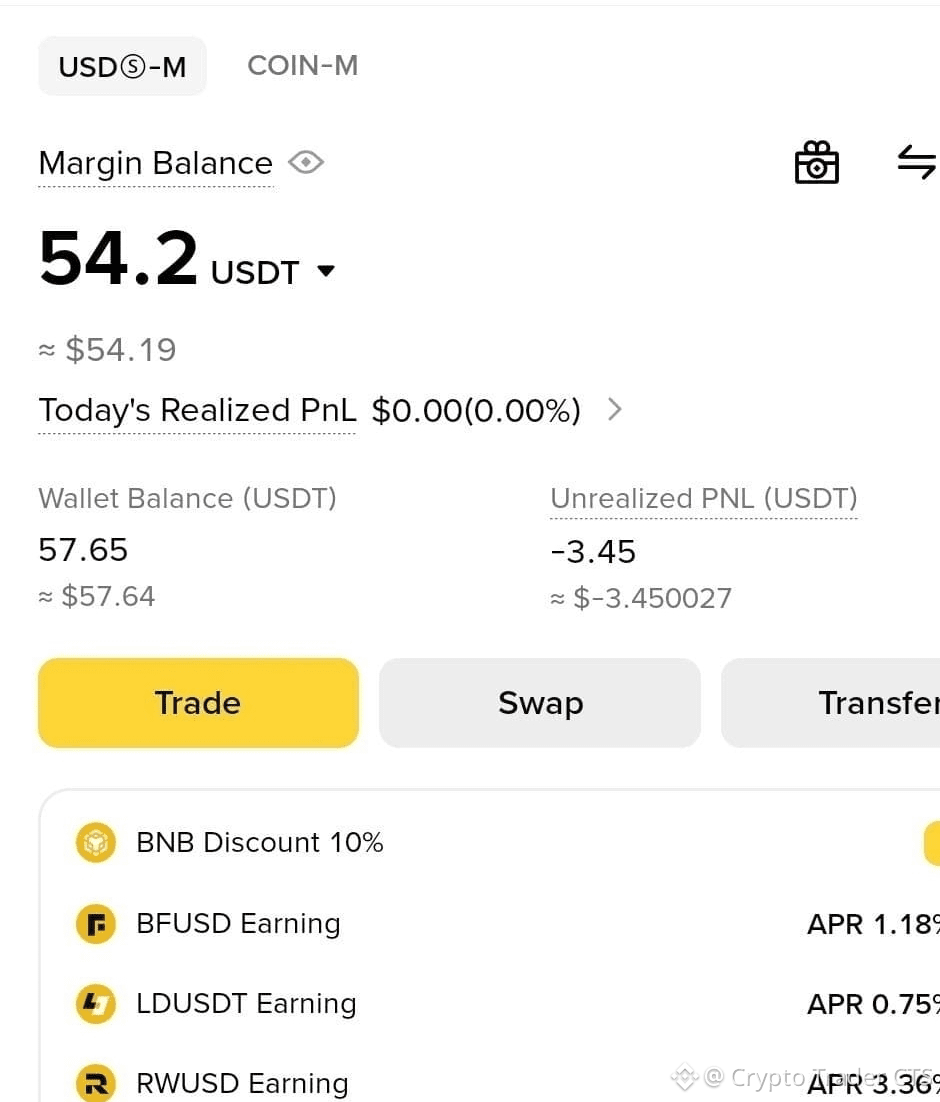Tap the -3.45 unrealized PNL value
This screenshot has height=1102, width=940.
coord(593,552)
